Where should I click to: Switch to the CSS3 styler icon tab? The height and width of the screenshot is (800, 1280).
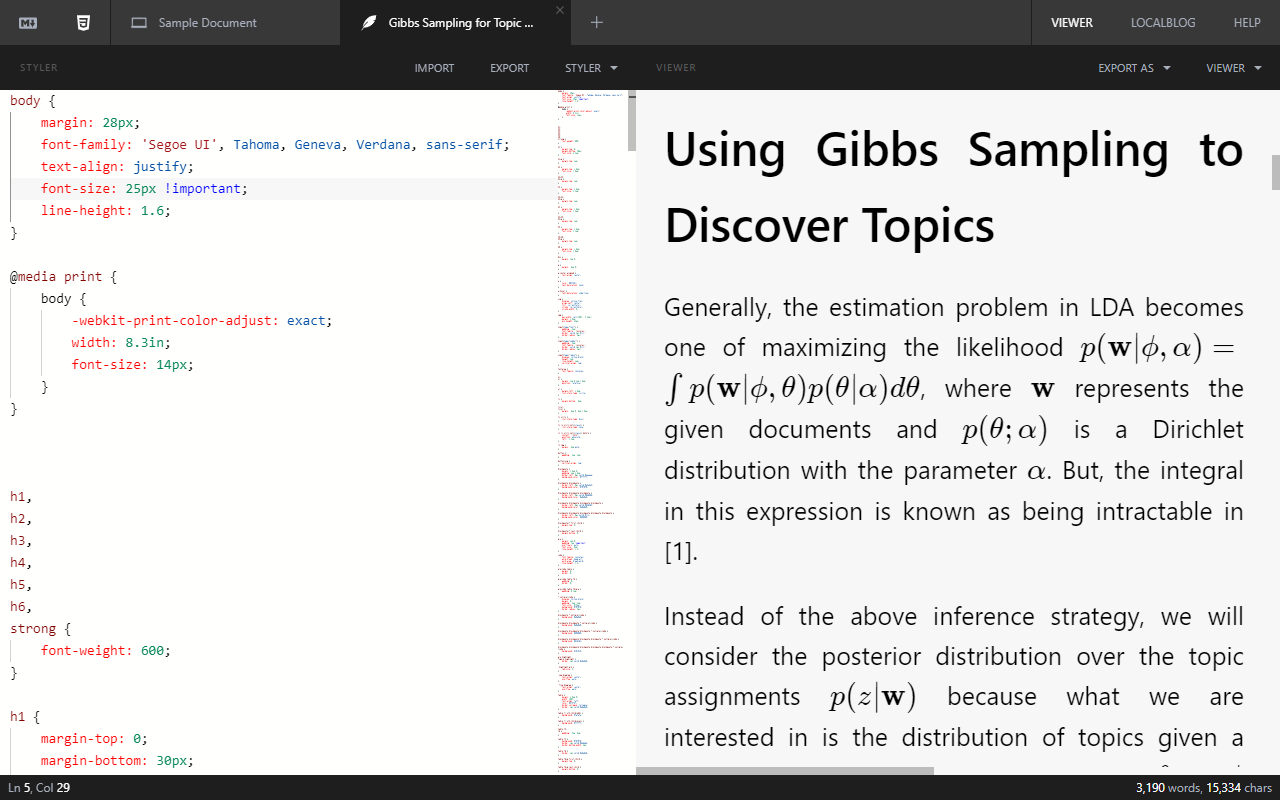click(84, 22)
